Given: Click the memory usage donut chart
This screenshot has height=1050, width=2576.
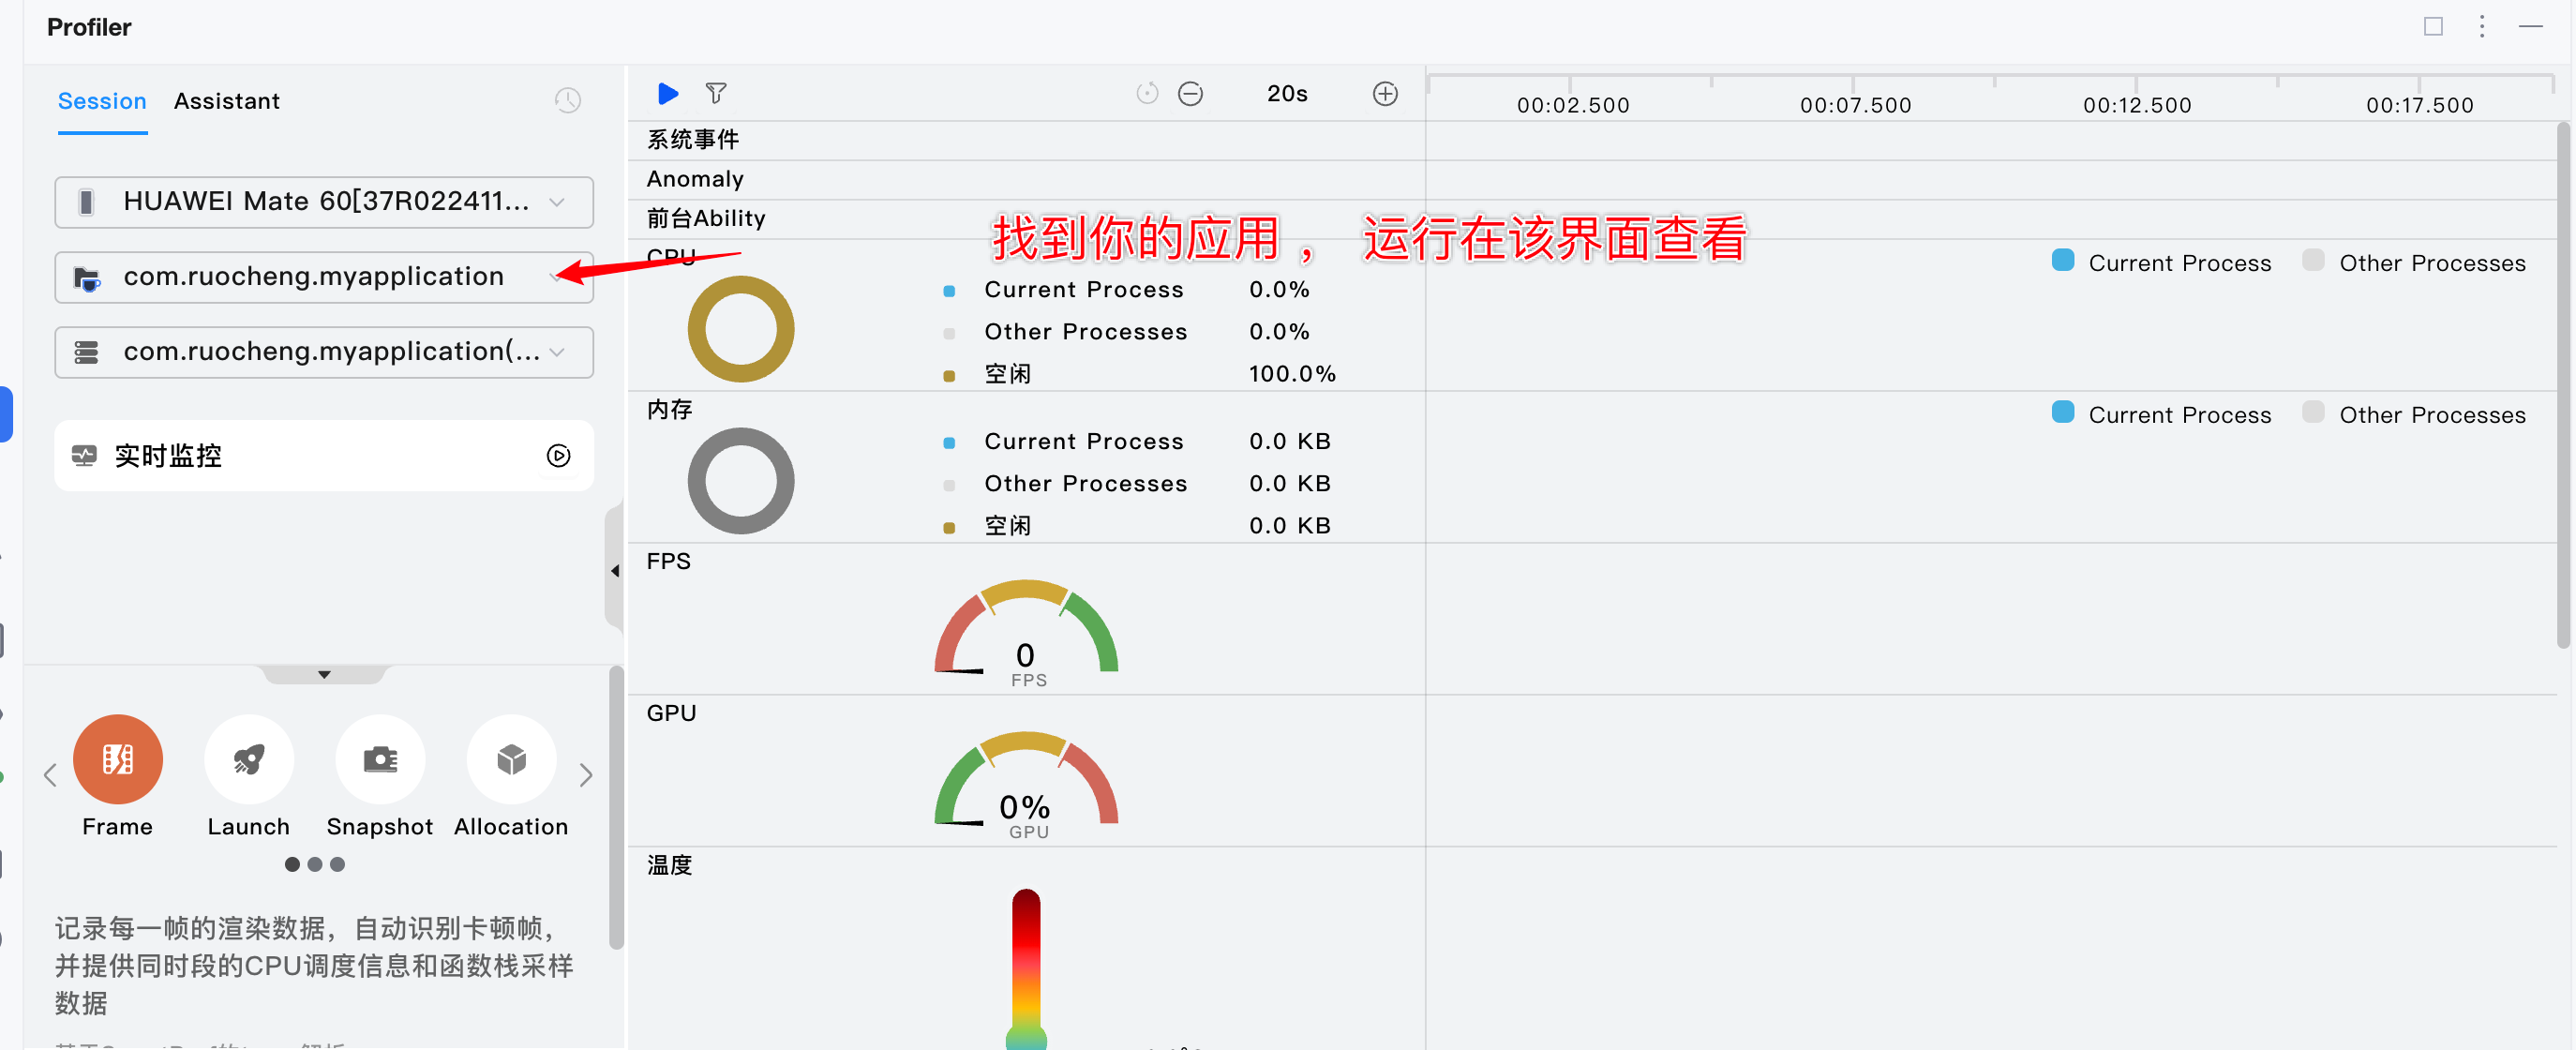Looking at the screenshot, I should point(740,481).
